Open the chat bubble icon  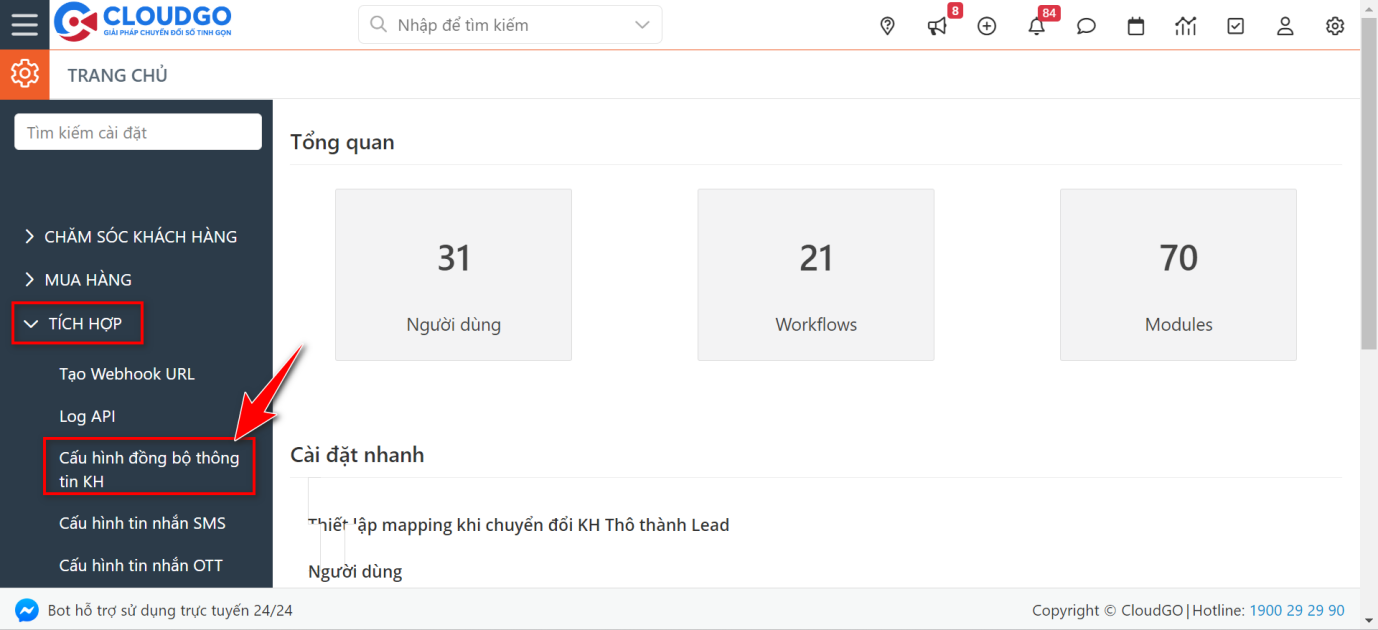[1086, 26]
